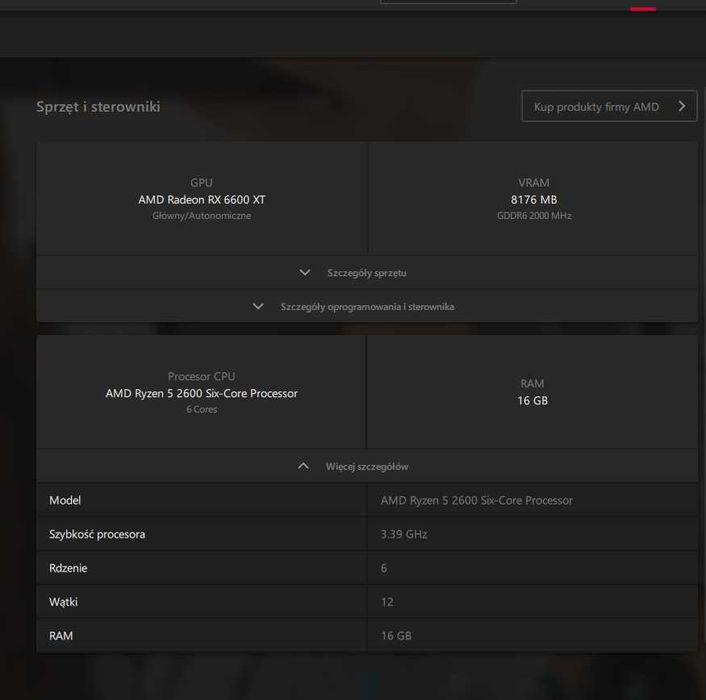The width and height of the screenshot is (706, 700).
Task: Click the VRAM value 8176 MB
Action: click(534, 199)
